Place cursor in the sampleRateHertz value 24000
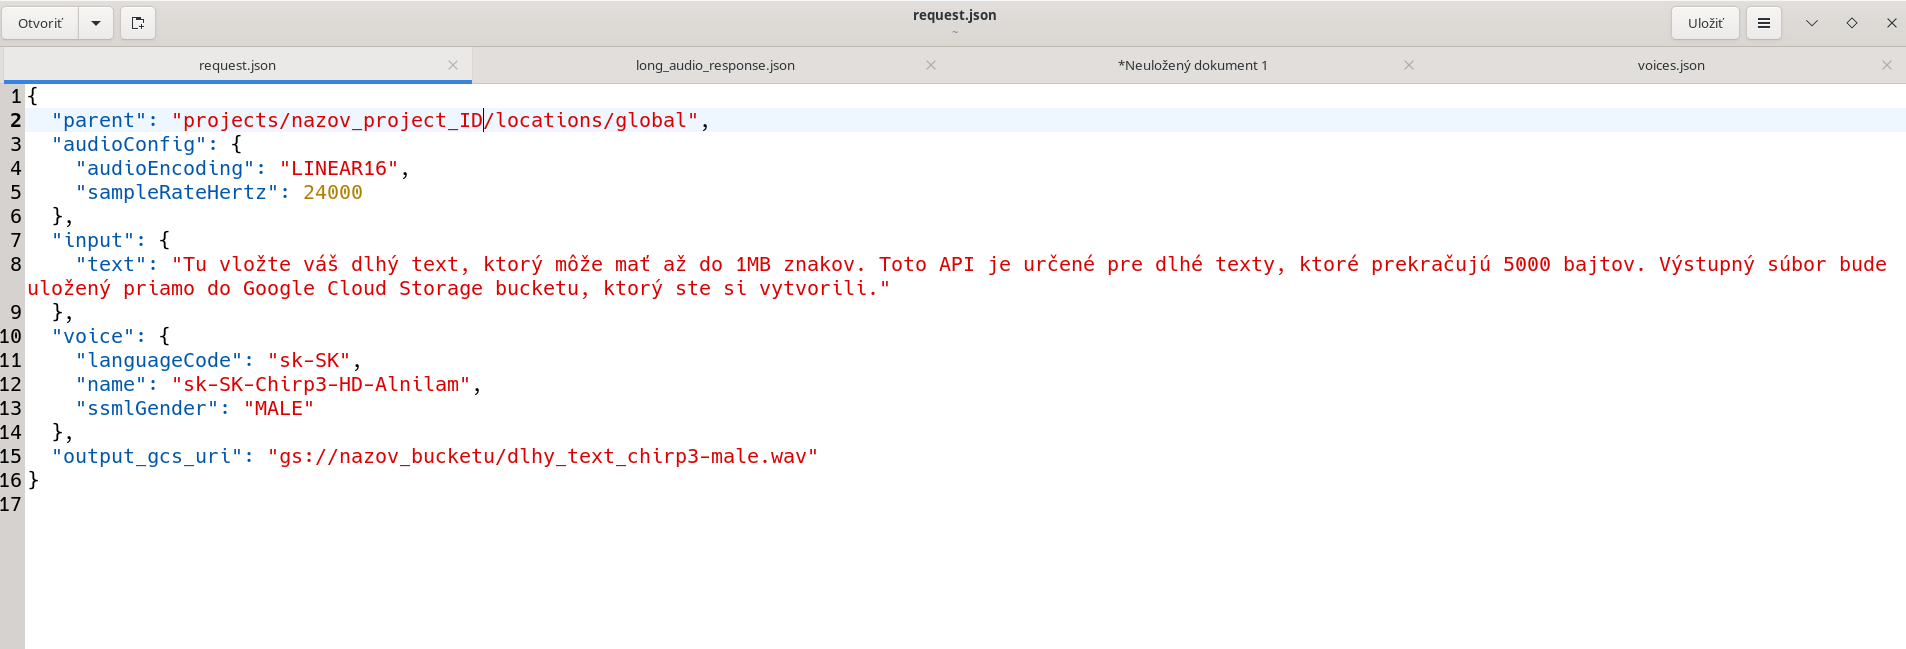Viewport: 1906px width, 649px height. tap(332, 192)
